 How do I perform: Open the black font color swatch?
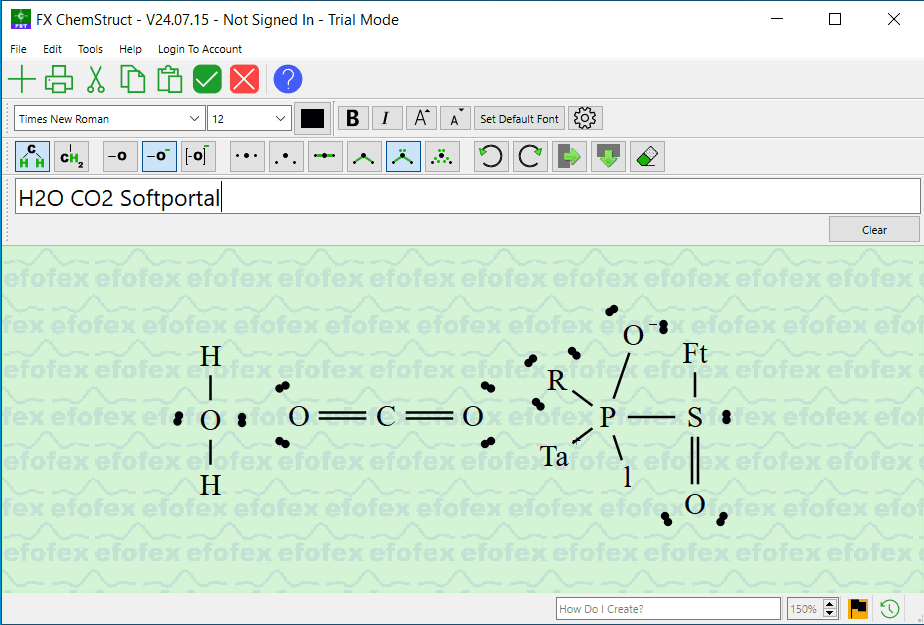[312, 118]
